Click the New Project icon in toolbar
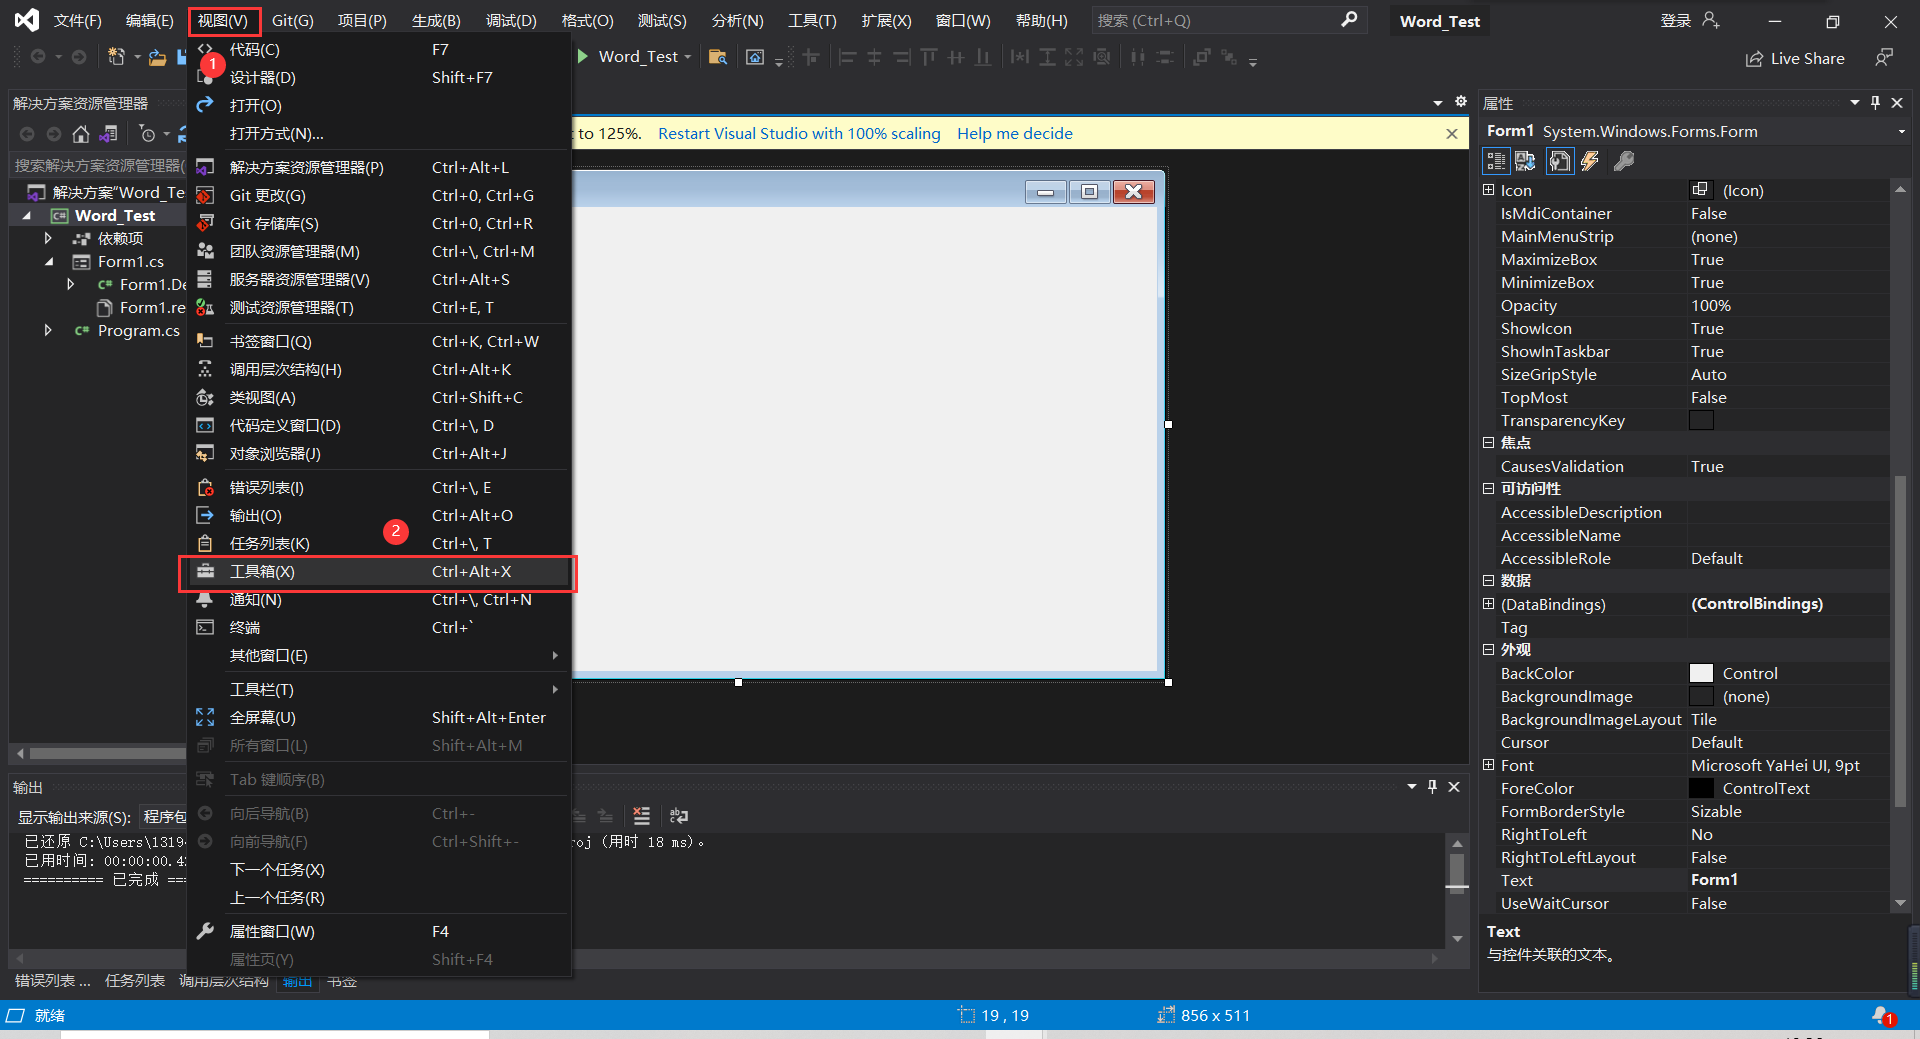Viewport: 1920px width, 1039px height. click(x=116, y=57)
